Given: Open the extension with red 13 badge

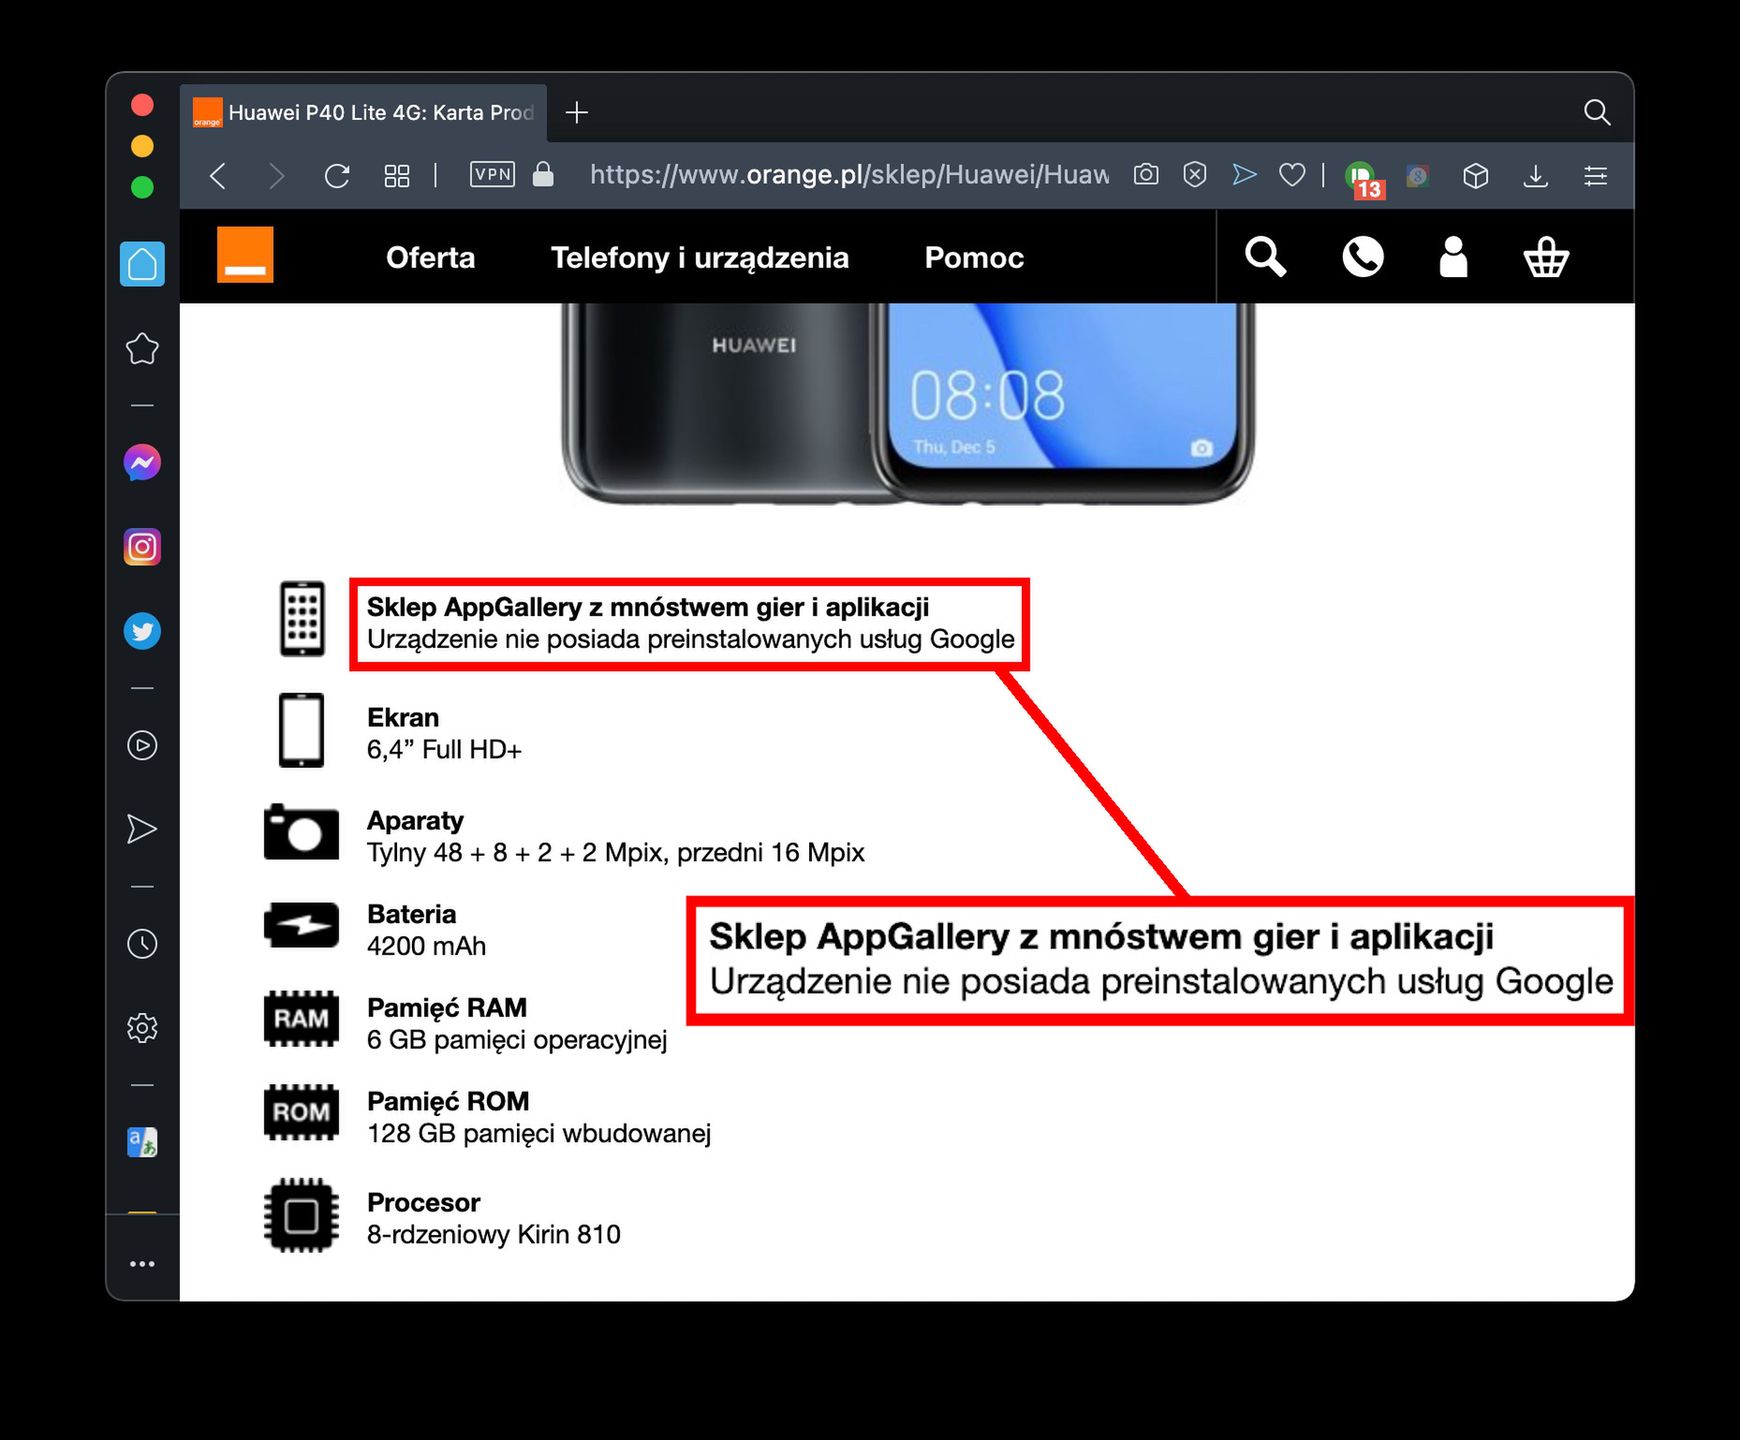Looking at the screenshot, I should click(1363, 180).
